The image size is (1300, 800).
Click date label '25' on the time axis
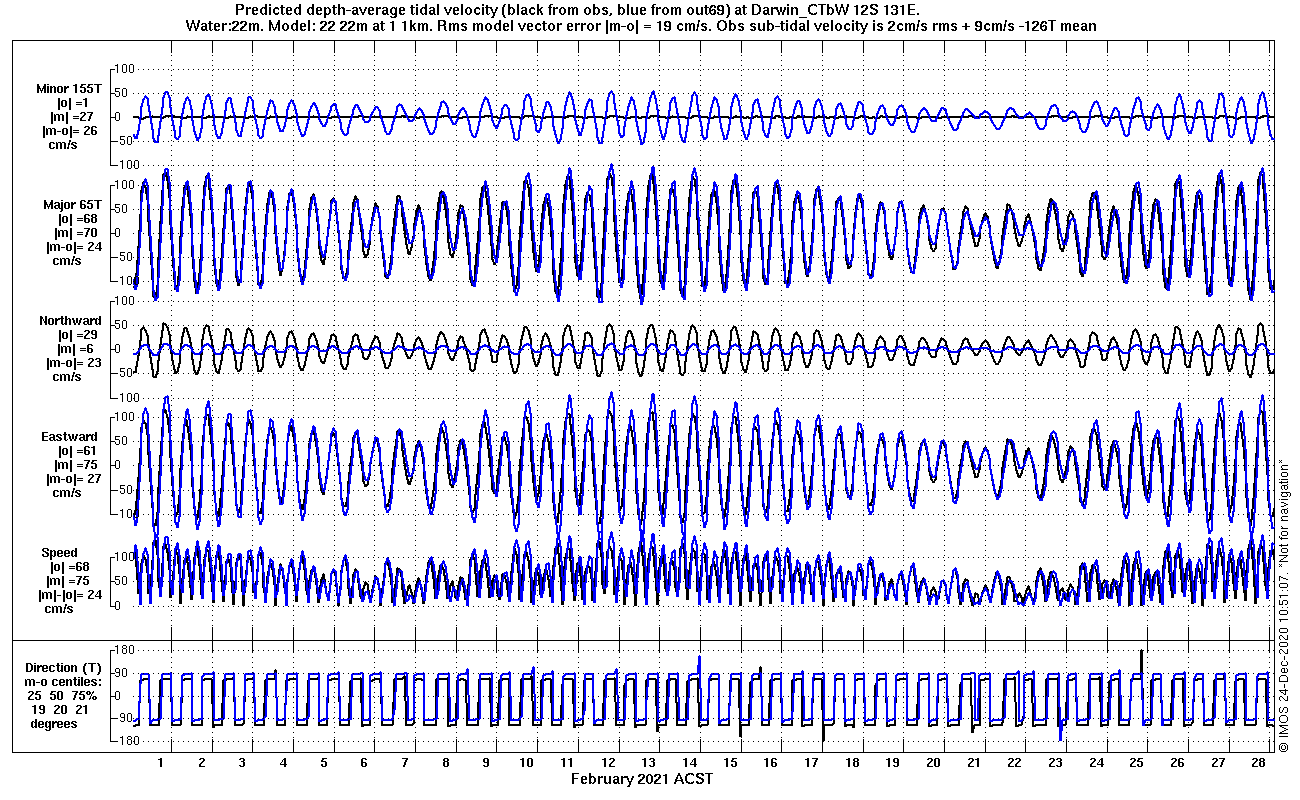pos(1137,762)
